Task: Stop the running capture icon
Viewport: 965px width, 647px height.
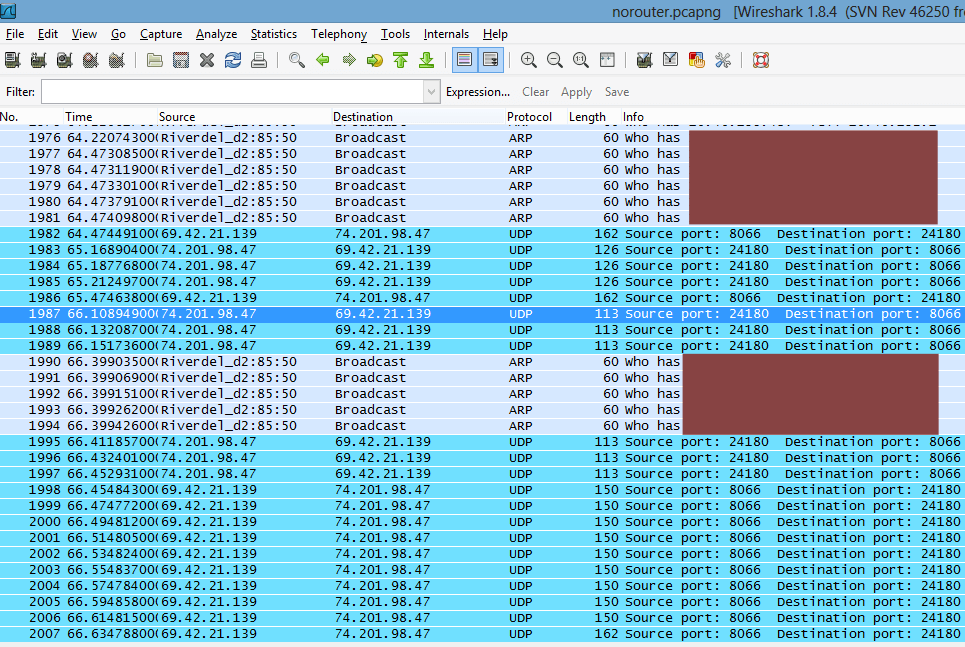Action: [90, 60]
